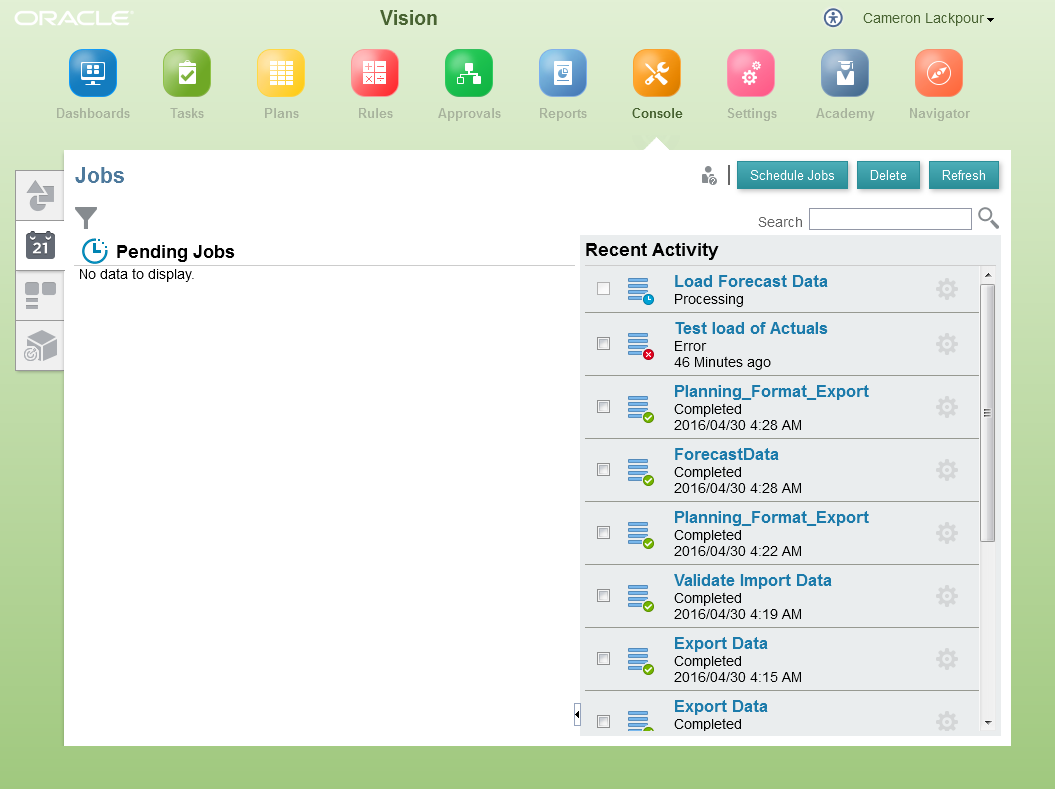Open the Load Forecast Data job link
The width and height of the screenshot is (1055, 789).
click(751, 281)
